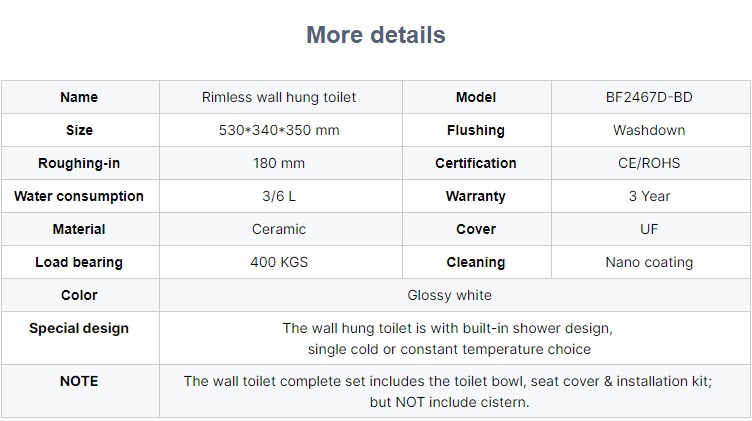Select the 180 mm roughing-in value
Viewport: 752px width, 421px height.
(x=279, y=164)
